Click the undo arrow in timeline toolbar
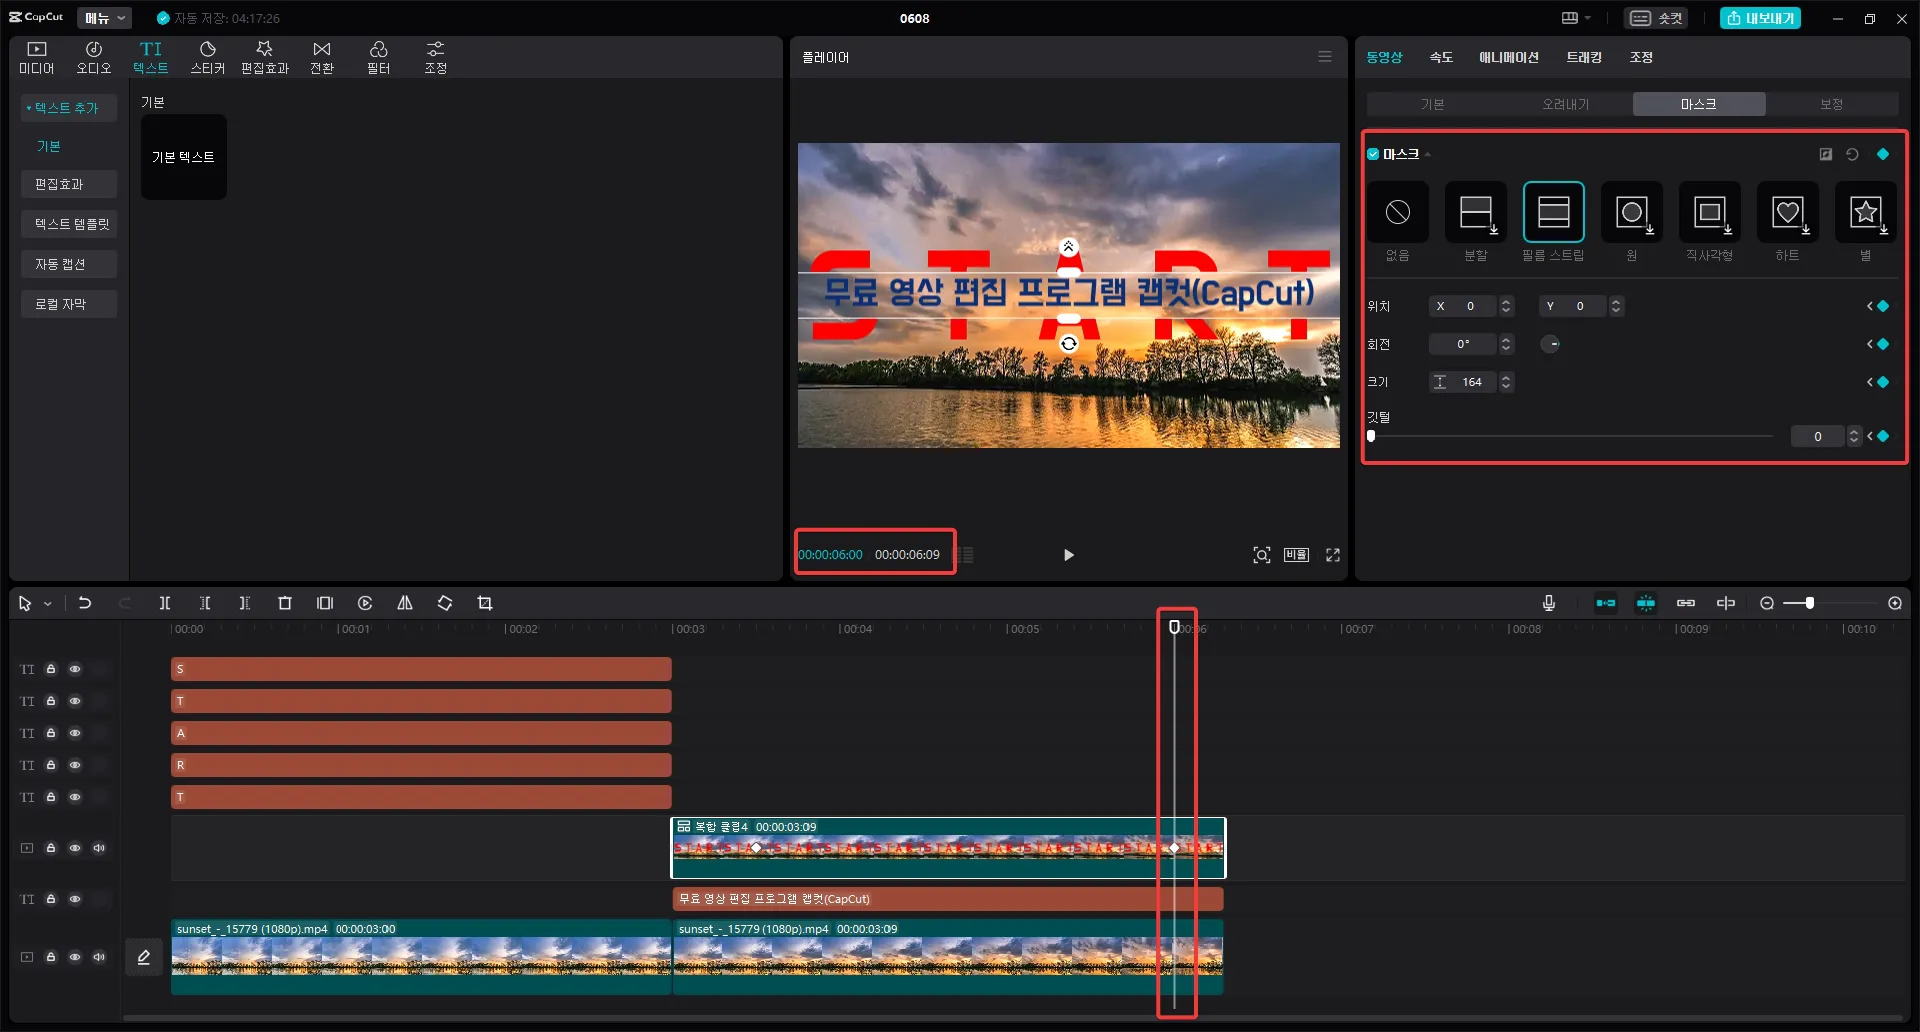 click(85, 603)
